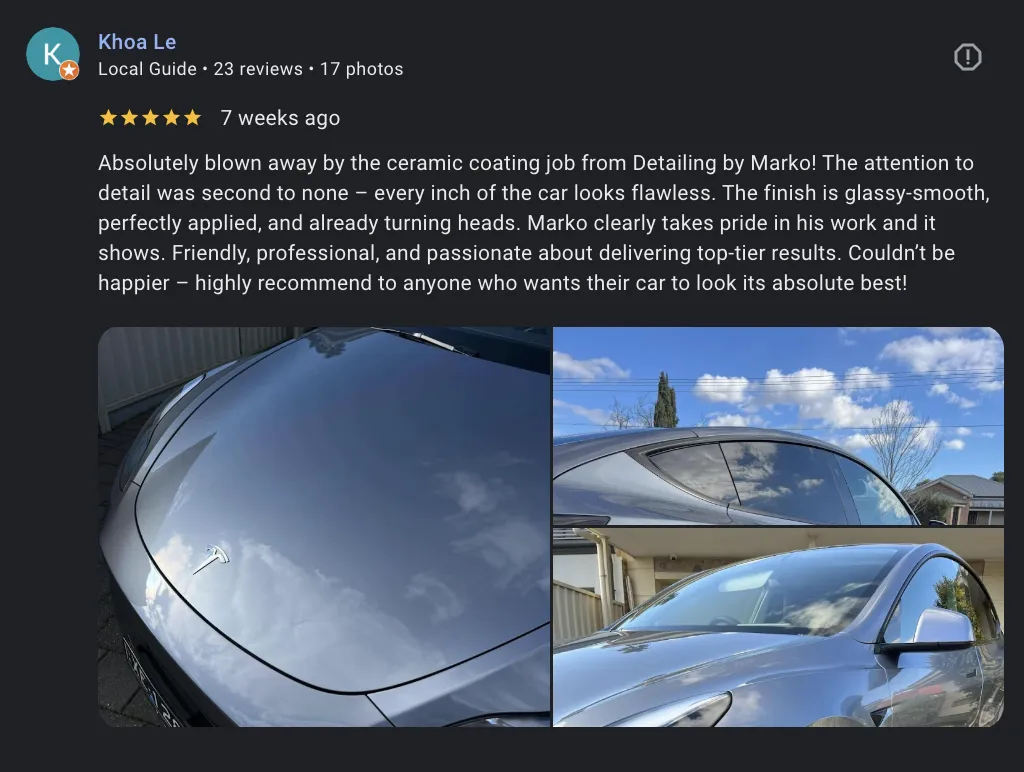Screen dimensions: 1024x772
Task: Click the review text mentioning Detailing by Marko
Action: point(543,223)
